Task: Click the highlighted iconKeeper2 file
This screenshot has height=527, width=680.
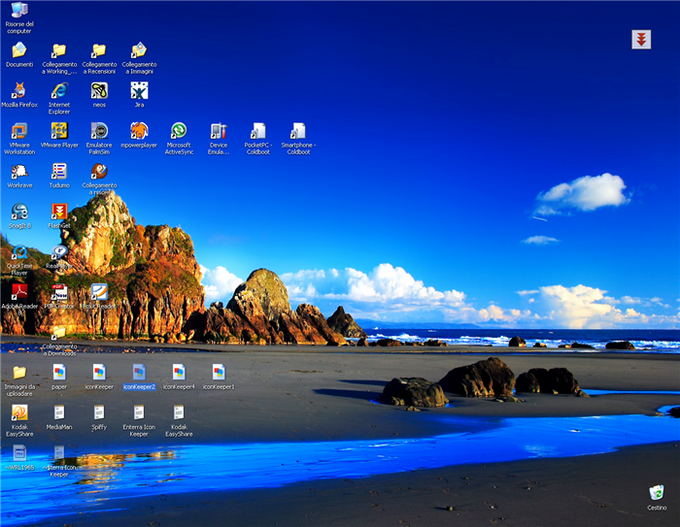Action: 139,373
